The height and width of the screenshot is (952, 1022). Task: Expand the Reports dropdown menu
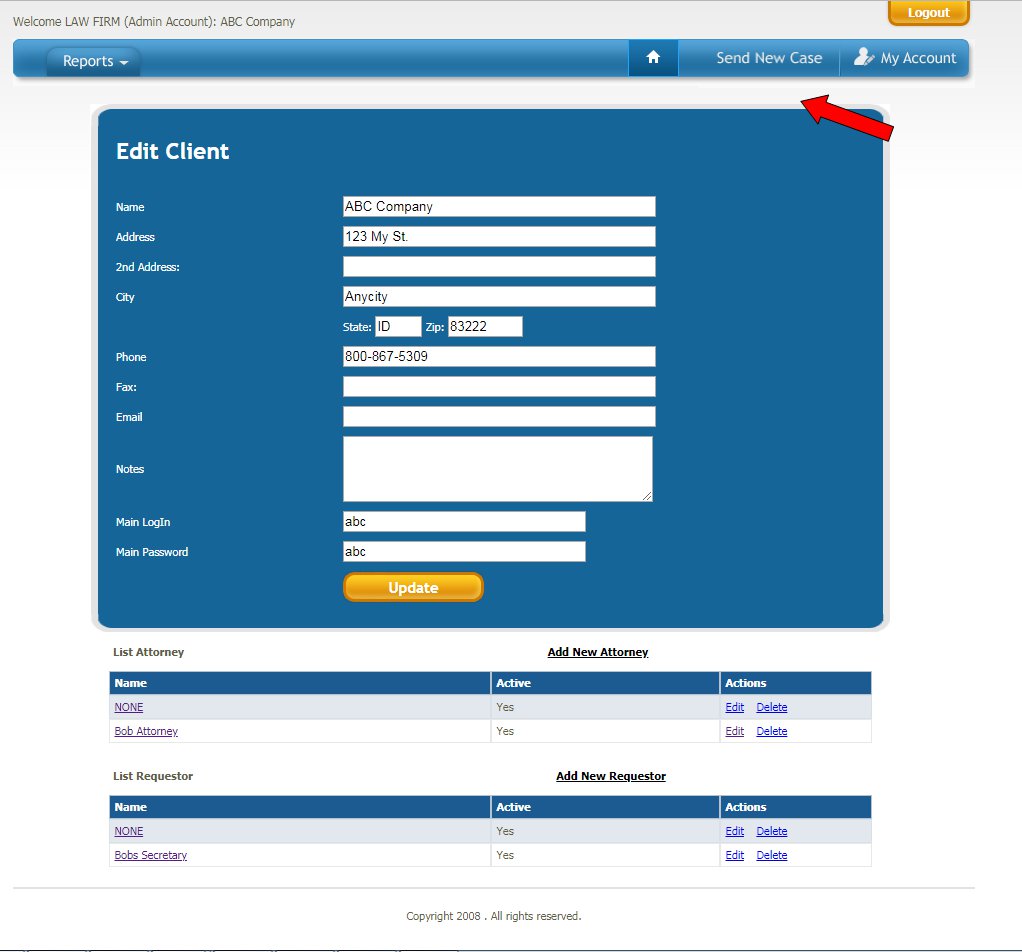(x=95, y=61)
